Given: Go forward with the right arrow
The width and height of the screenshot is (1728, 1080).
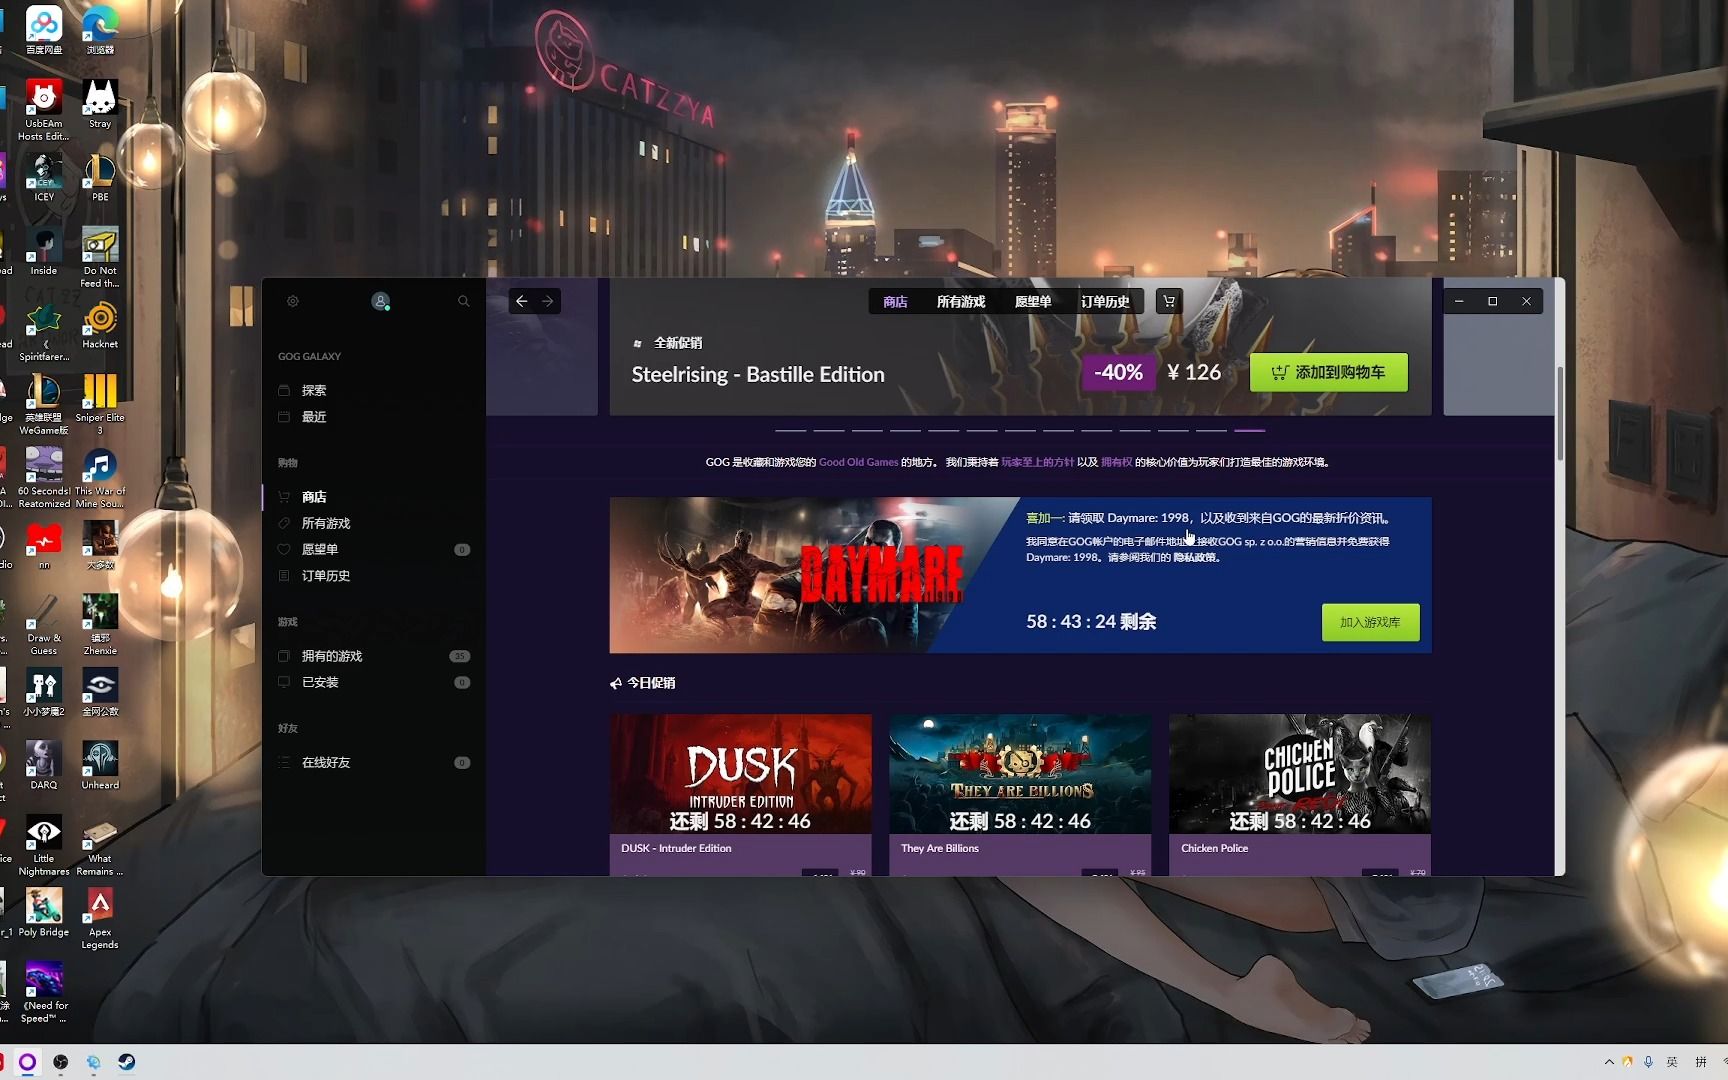Looking at the screenshot, I should 548,301.
